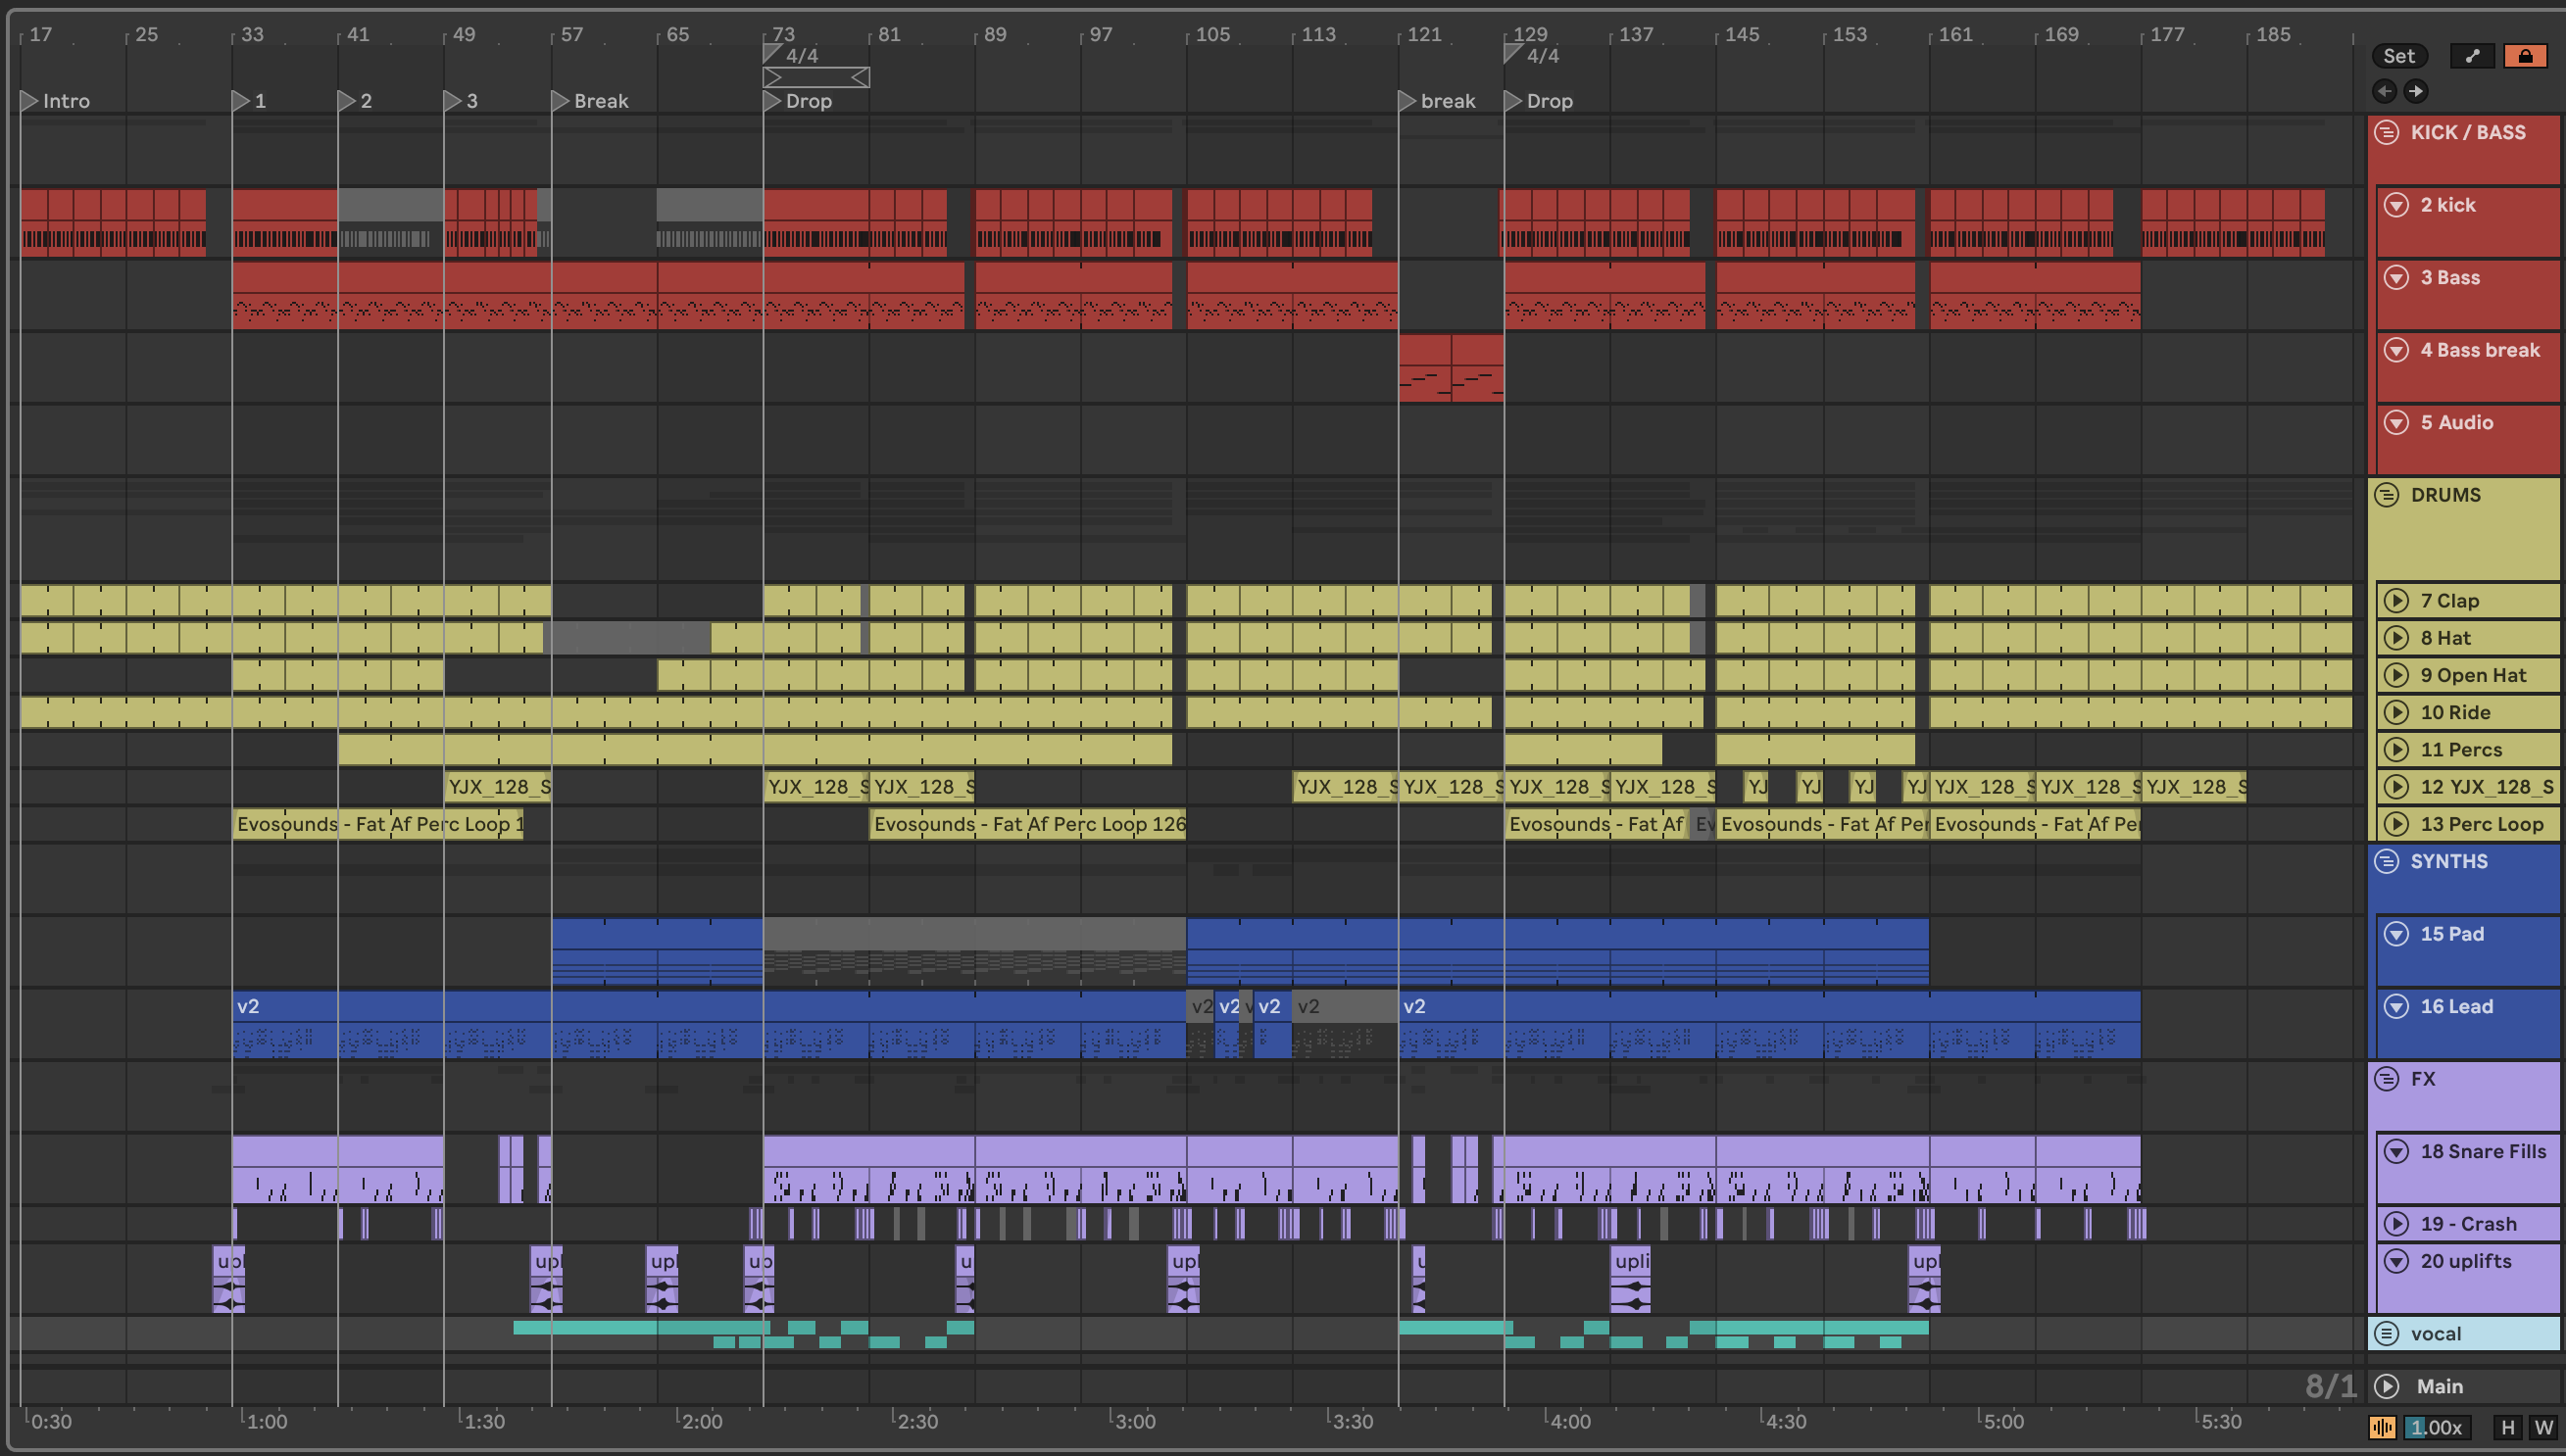This screenshot has height=1456, width=2566.
Task: Toggle the automation lock button
Action: point(2524,56)
